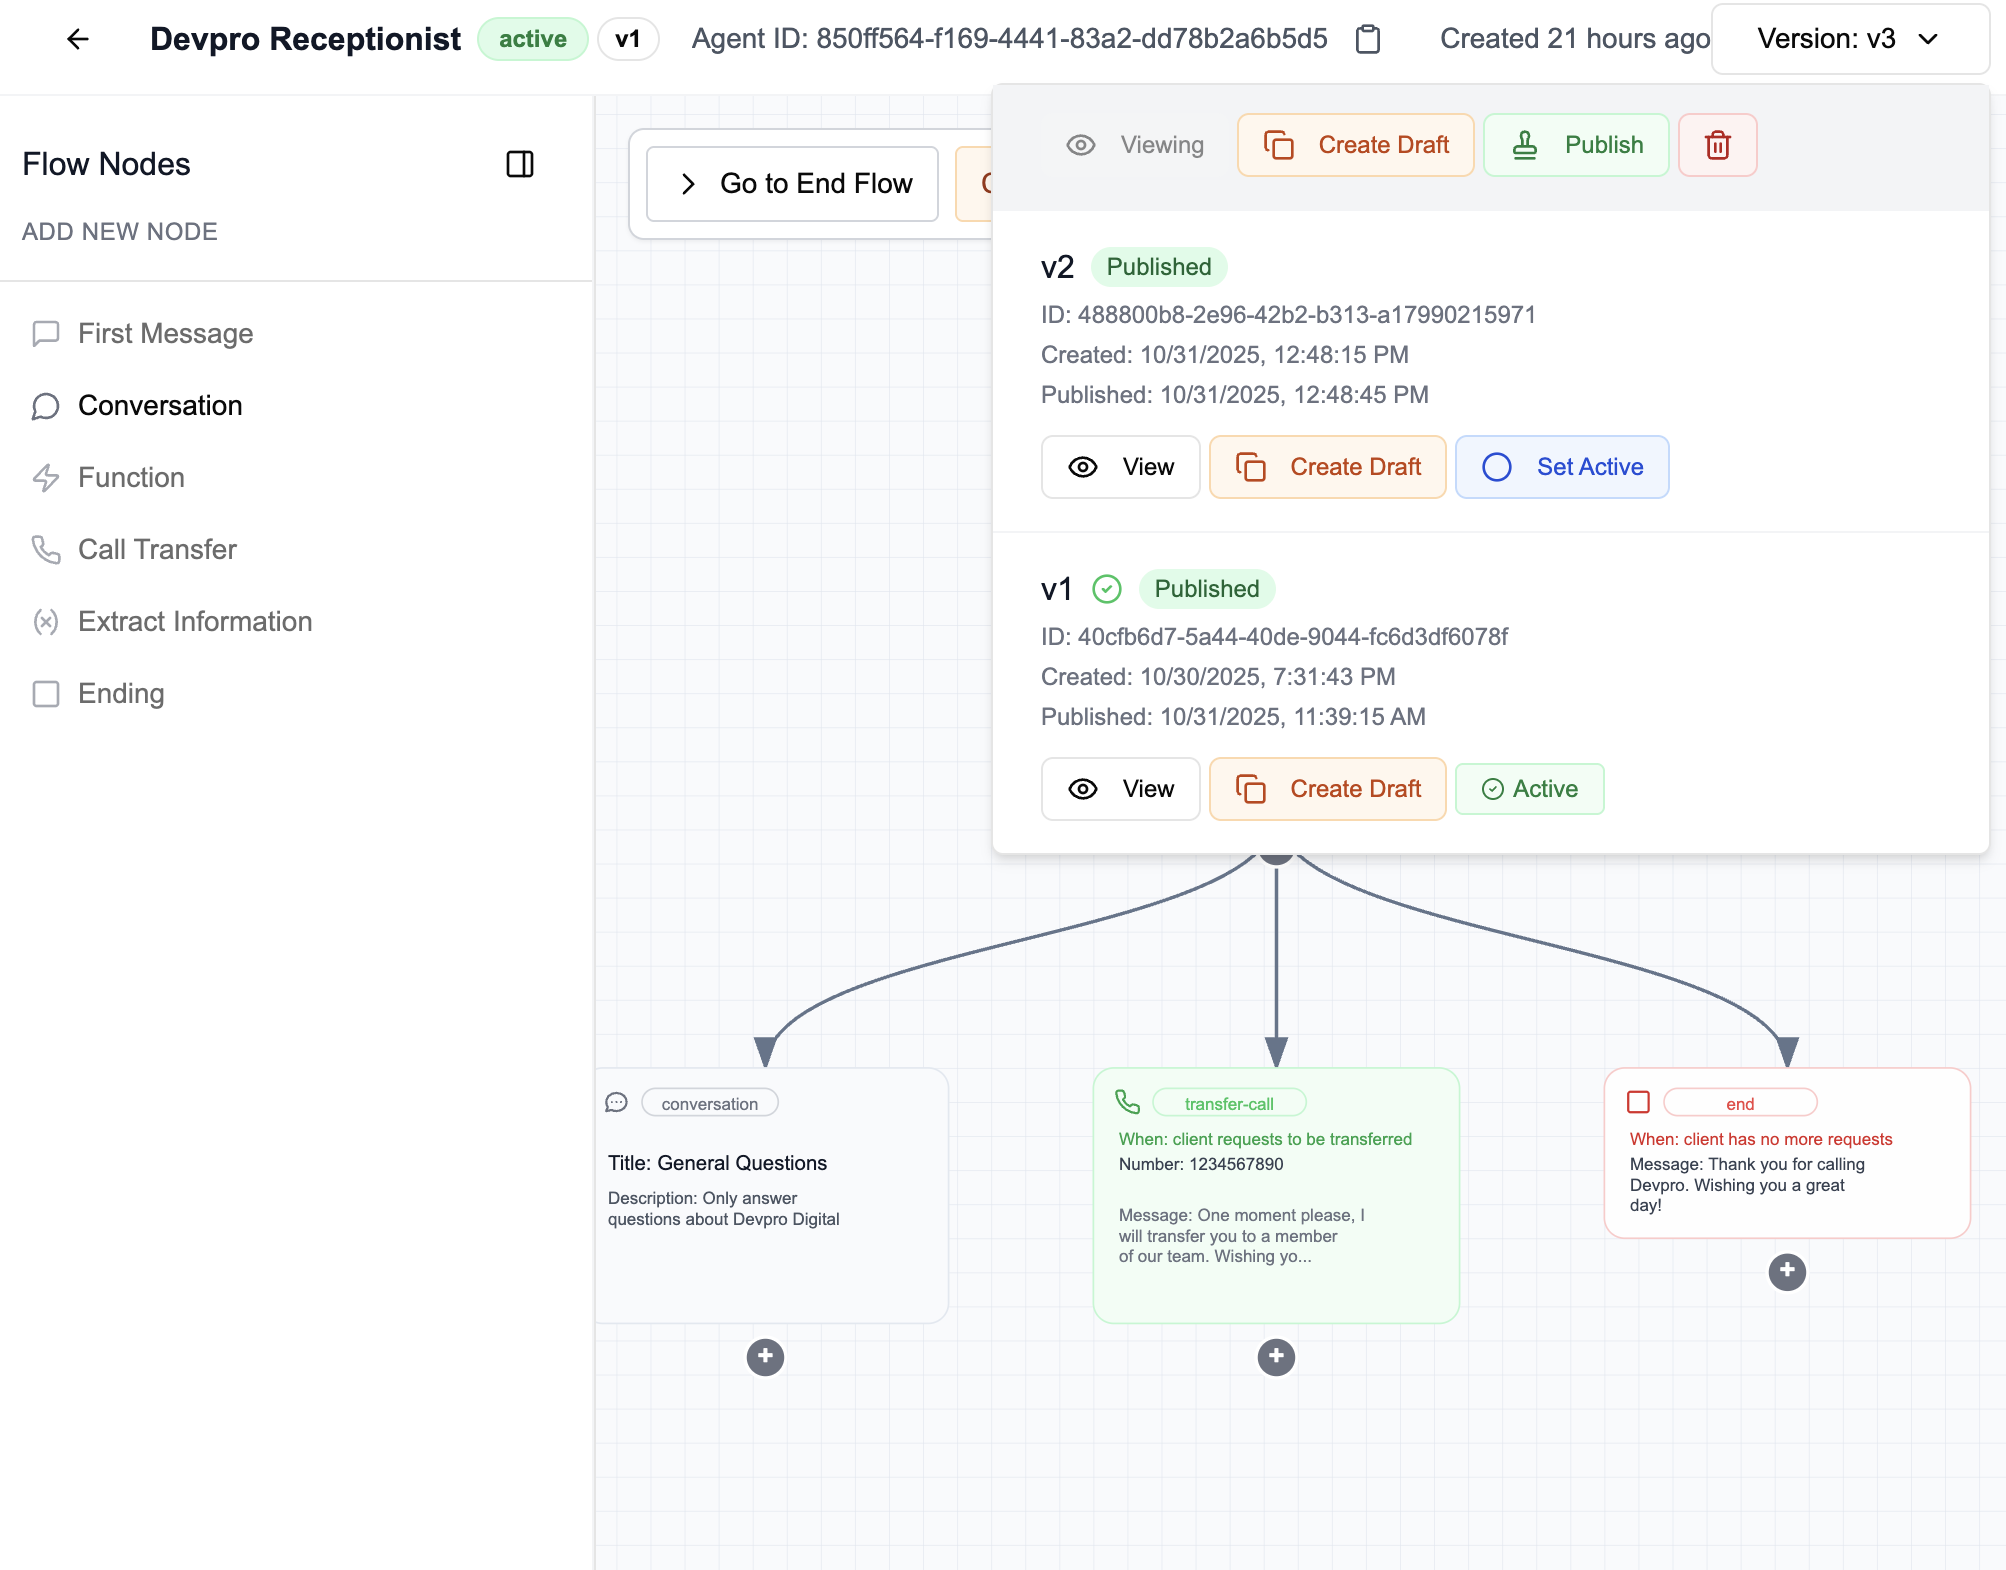Image resolution: width=2006 pixels, height=1570 pixels.
Task: Click plus icon below end node
Action: pyautogui.click(x=1786, y=1271)
